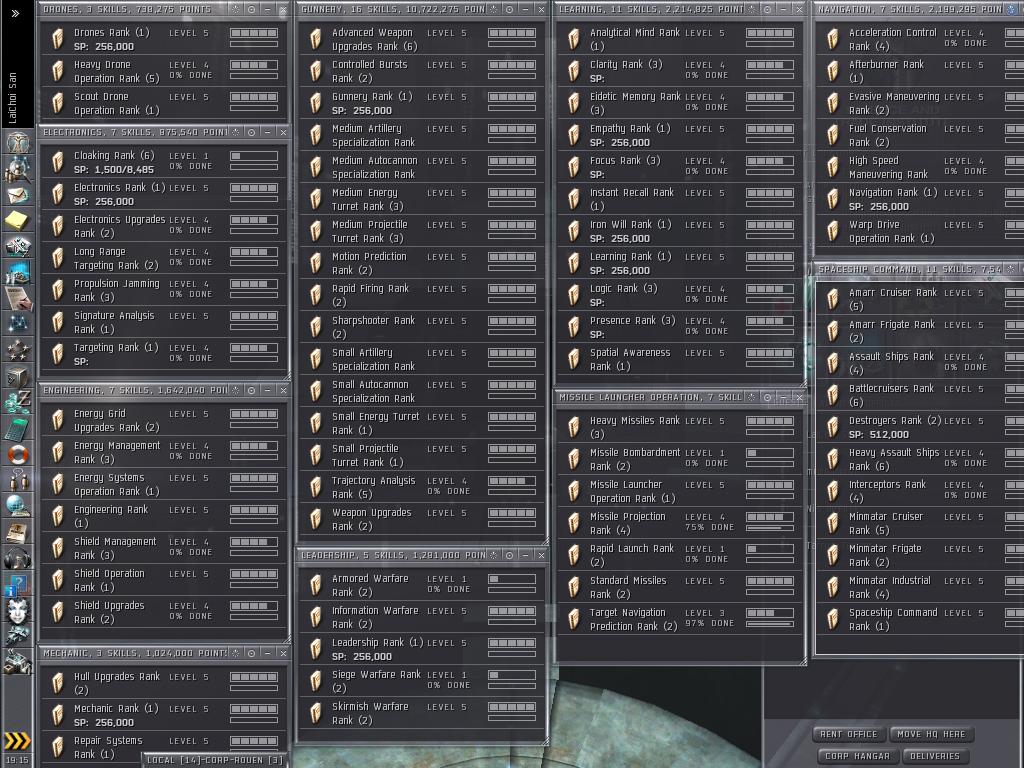The width and height of the screenshot is (1024, 768).
Task: Open the wallet coins icon
Action: (x=18, y=401)
